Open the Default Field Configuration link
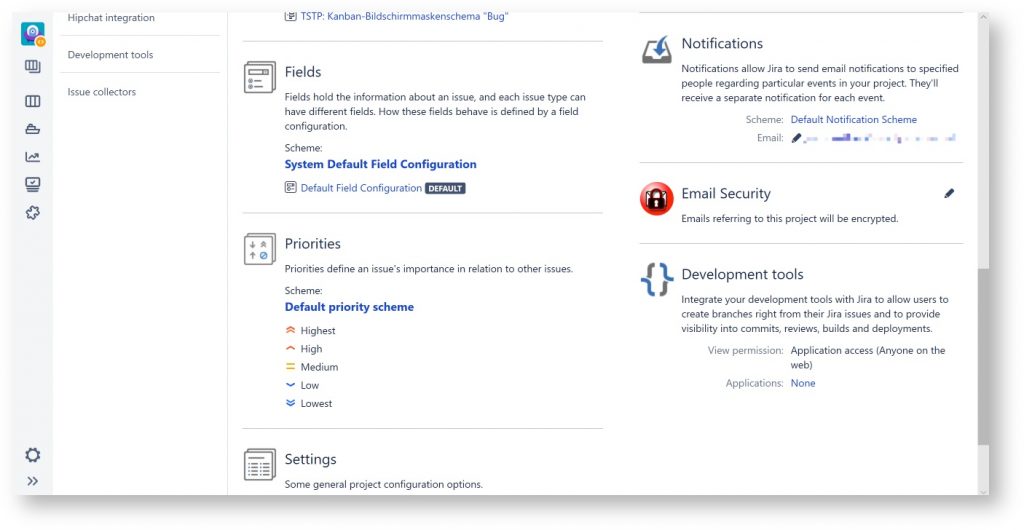1024x530 pixels. pos(361,188)
